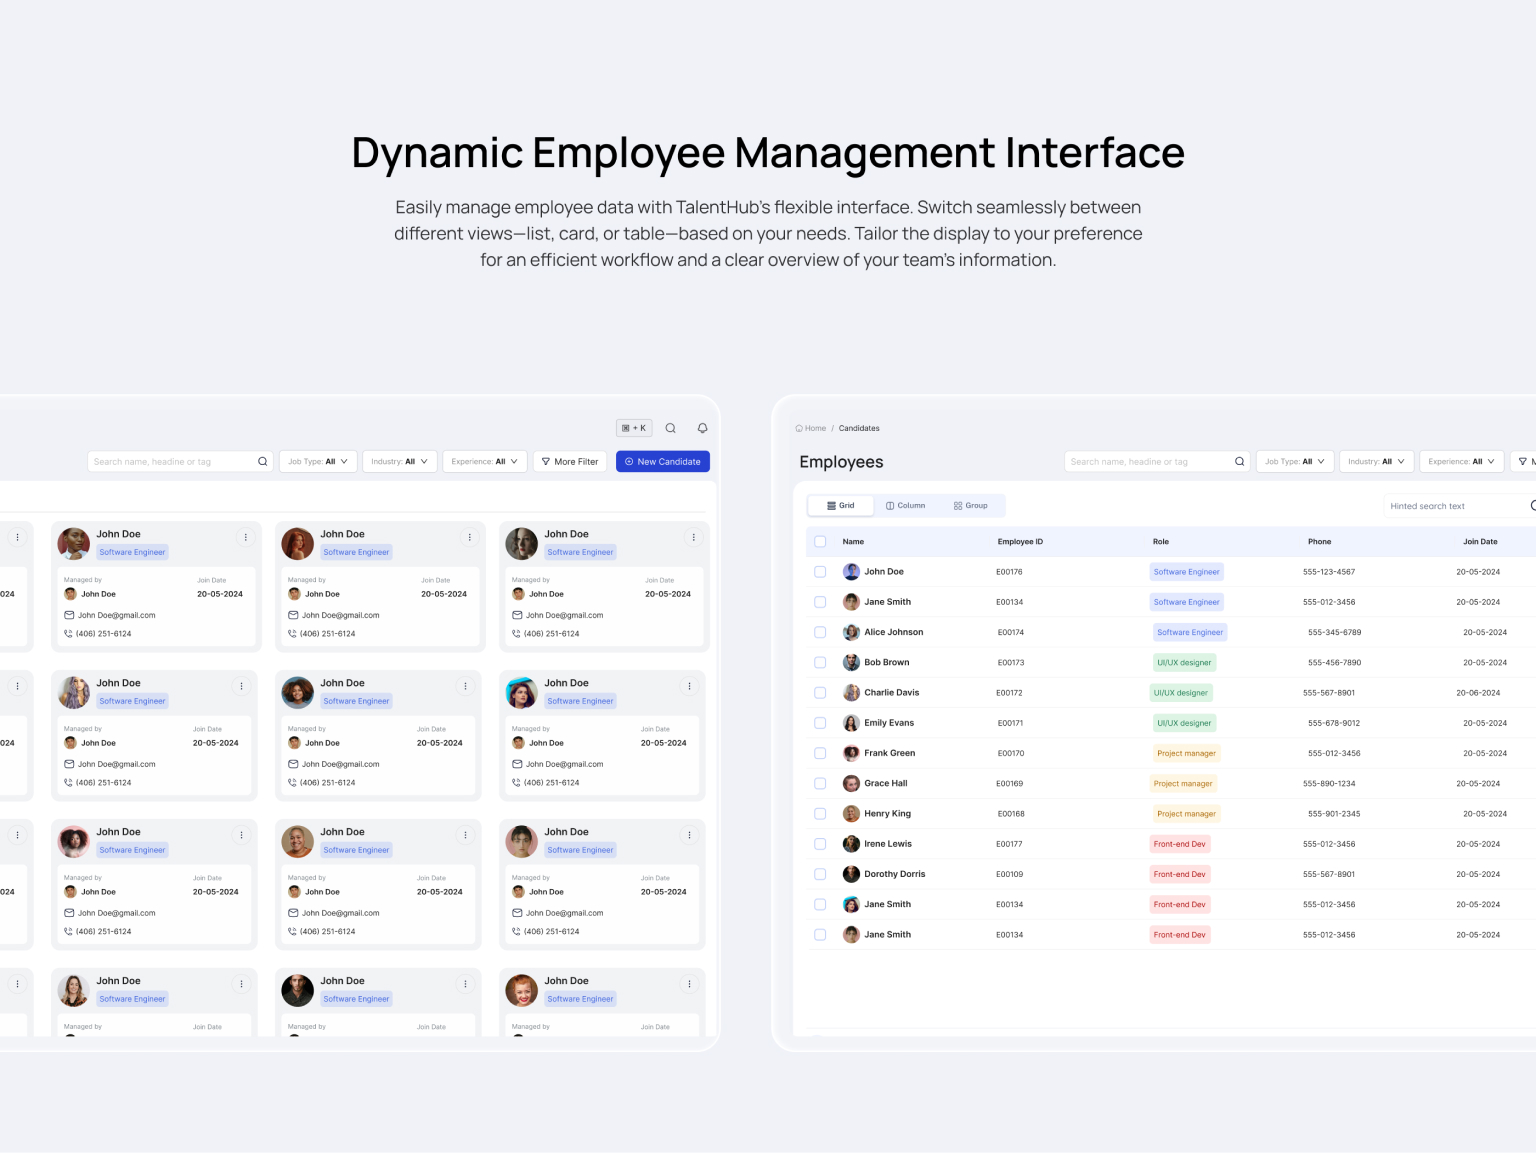Click the search icon in the candidate search bar
Screen dimensions: 1536x1153
point(262,461)
